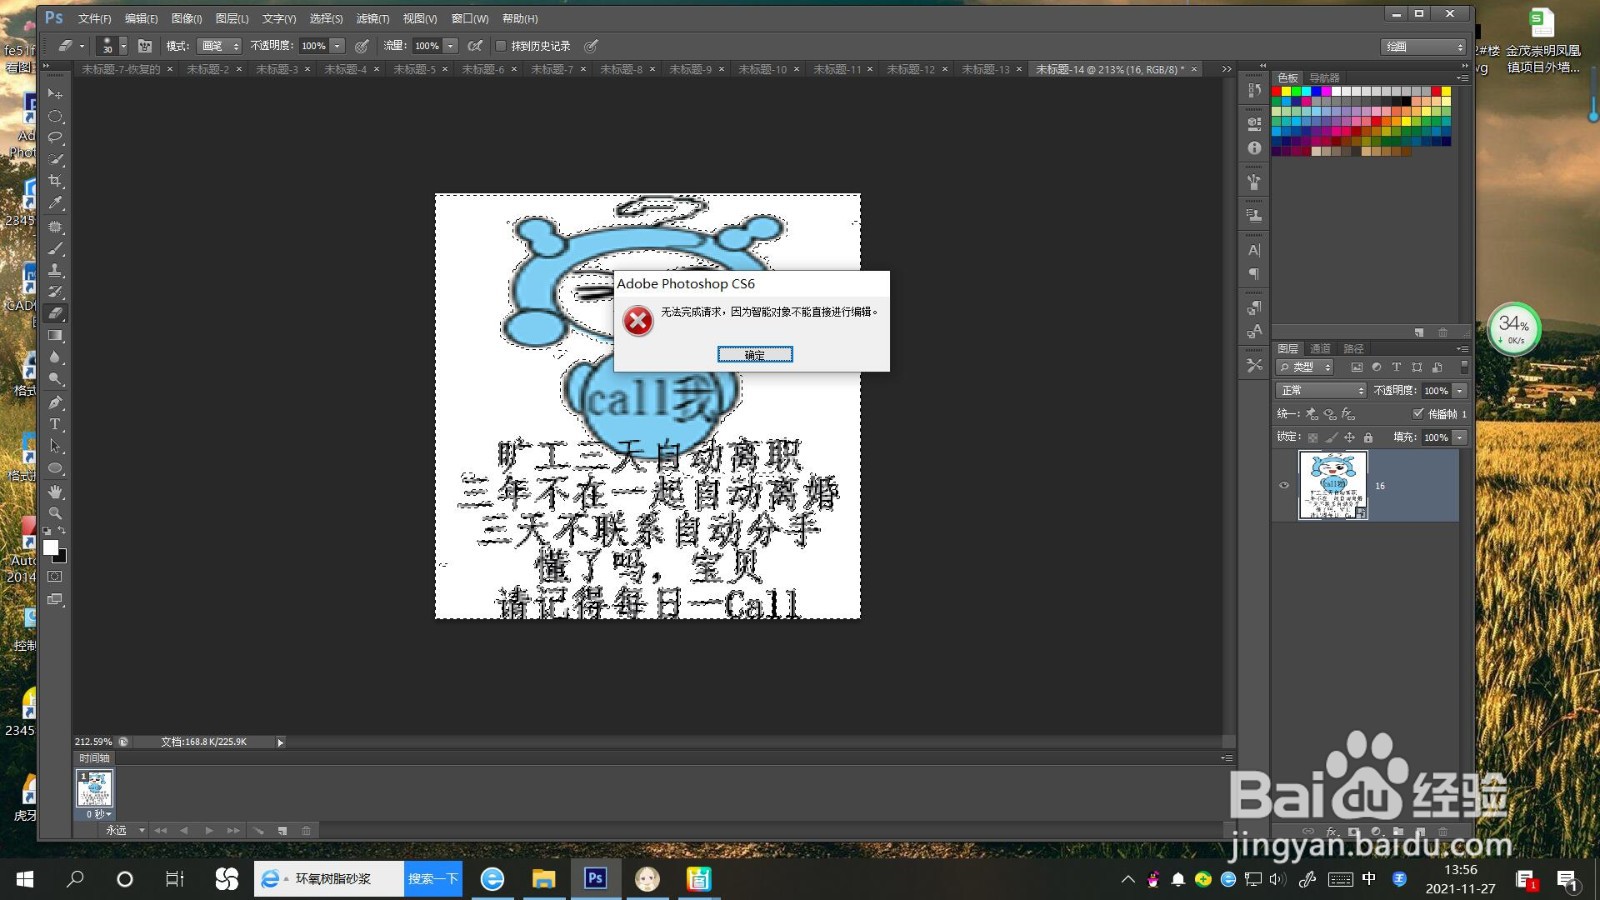The height and width of the screenshot is (900, 1600).
Task: Select the Zoom tool
Action: (x=55, y=513)
